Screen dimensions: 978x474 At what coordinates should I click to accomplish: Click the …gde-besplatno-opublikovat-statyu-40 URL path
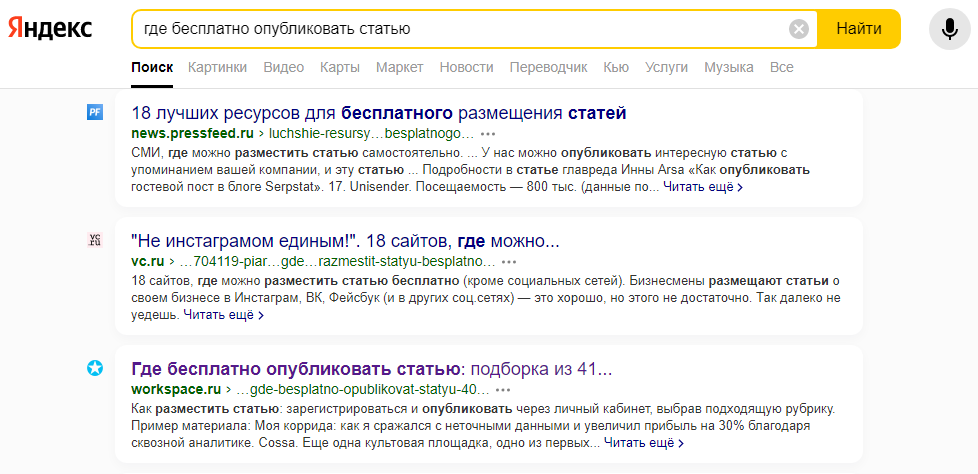click(362, 390)
